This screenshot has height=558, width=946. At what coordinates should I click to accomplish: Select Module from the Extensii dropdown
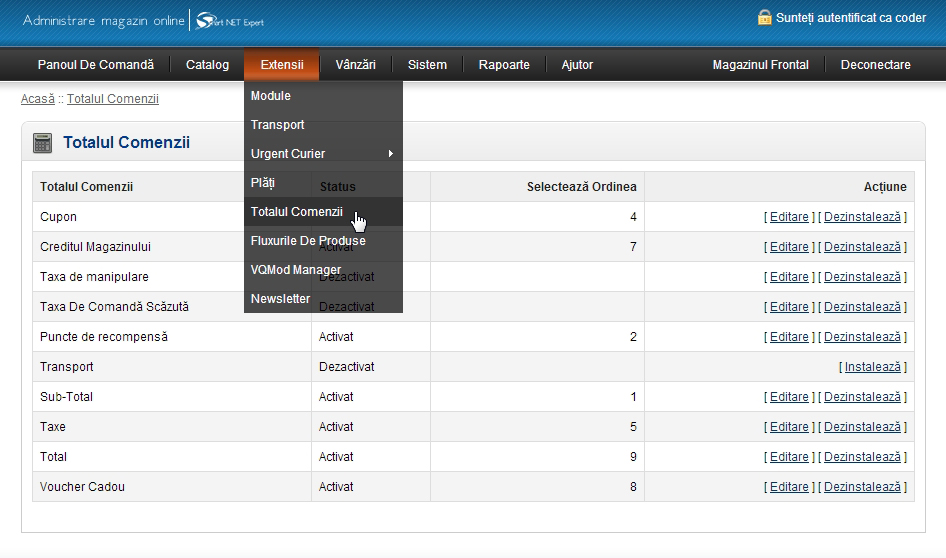pyautogui.click(x=271, y=96)
